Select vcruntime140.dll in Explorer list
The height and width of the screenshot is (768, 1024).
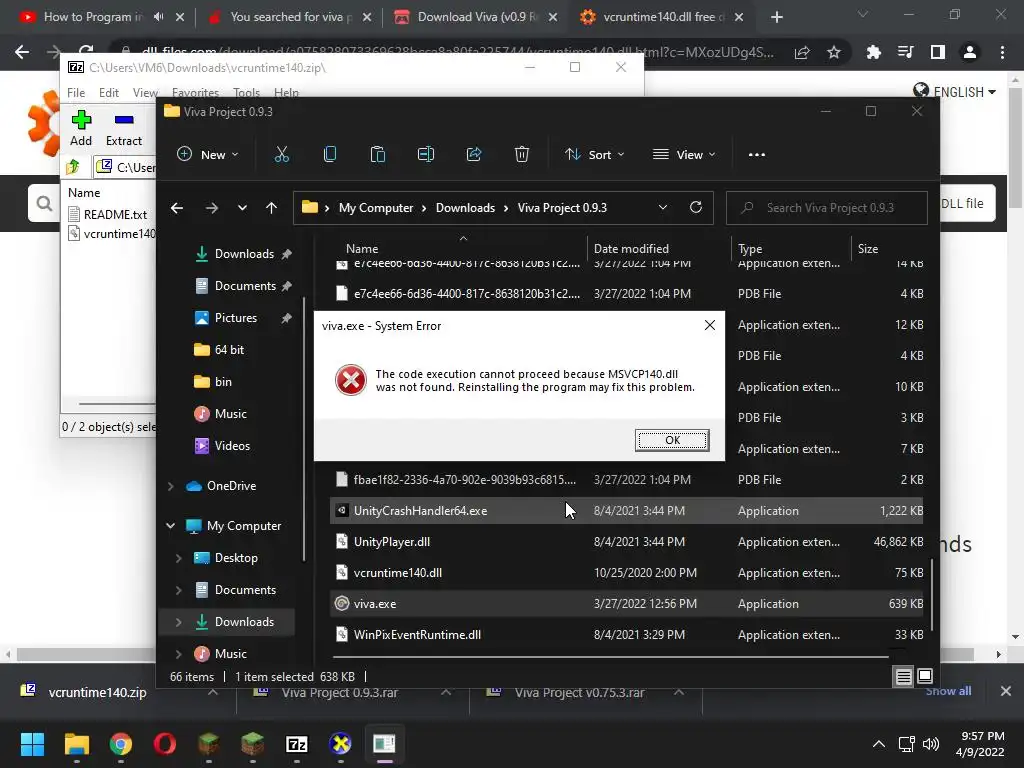point(626,573)
